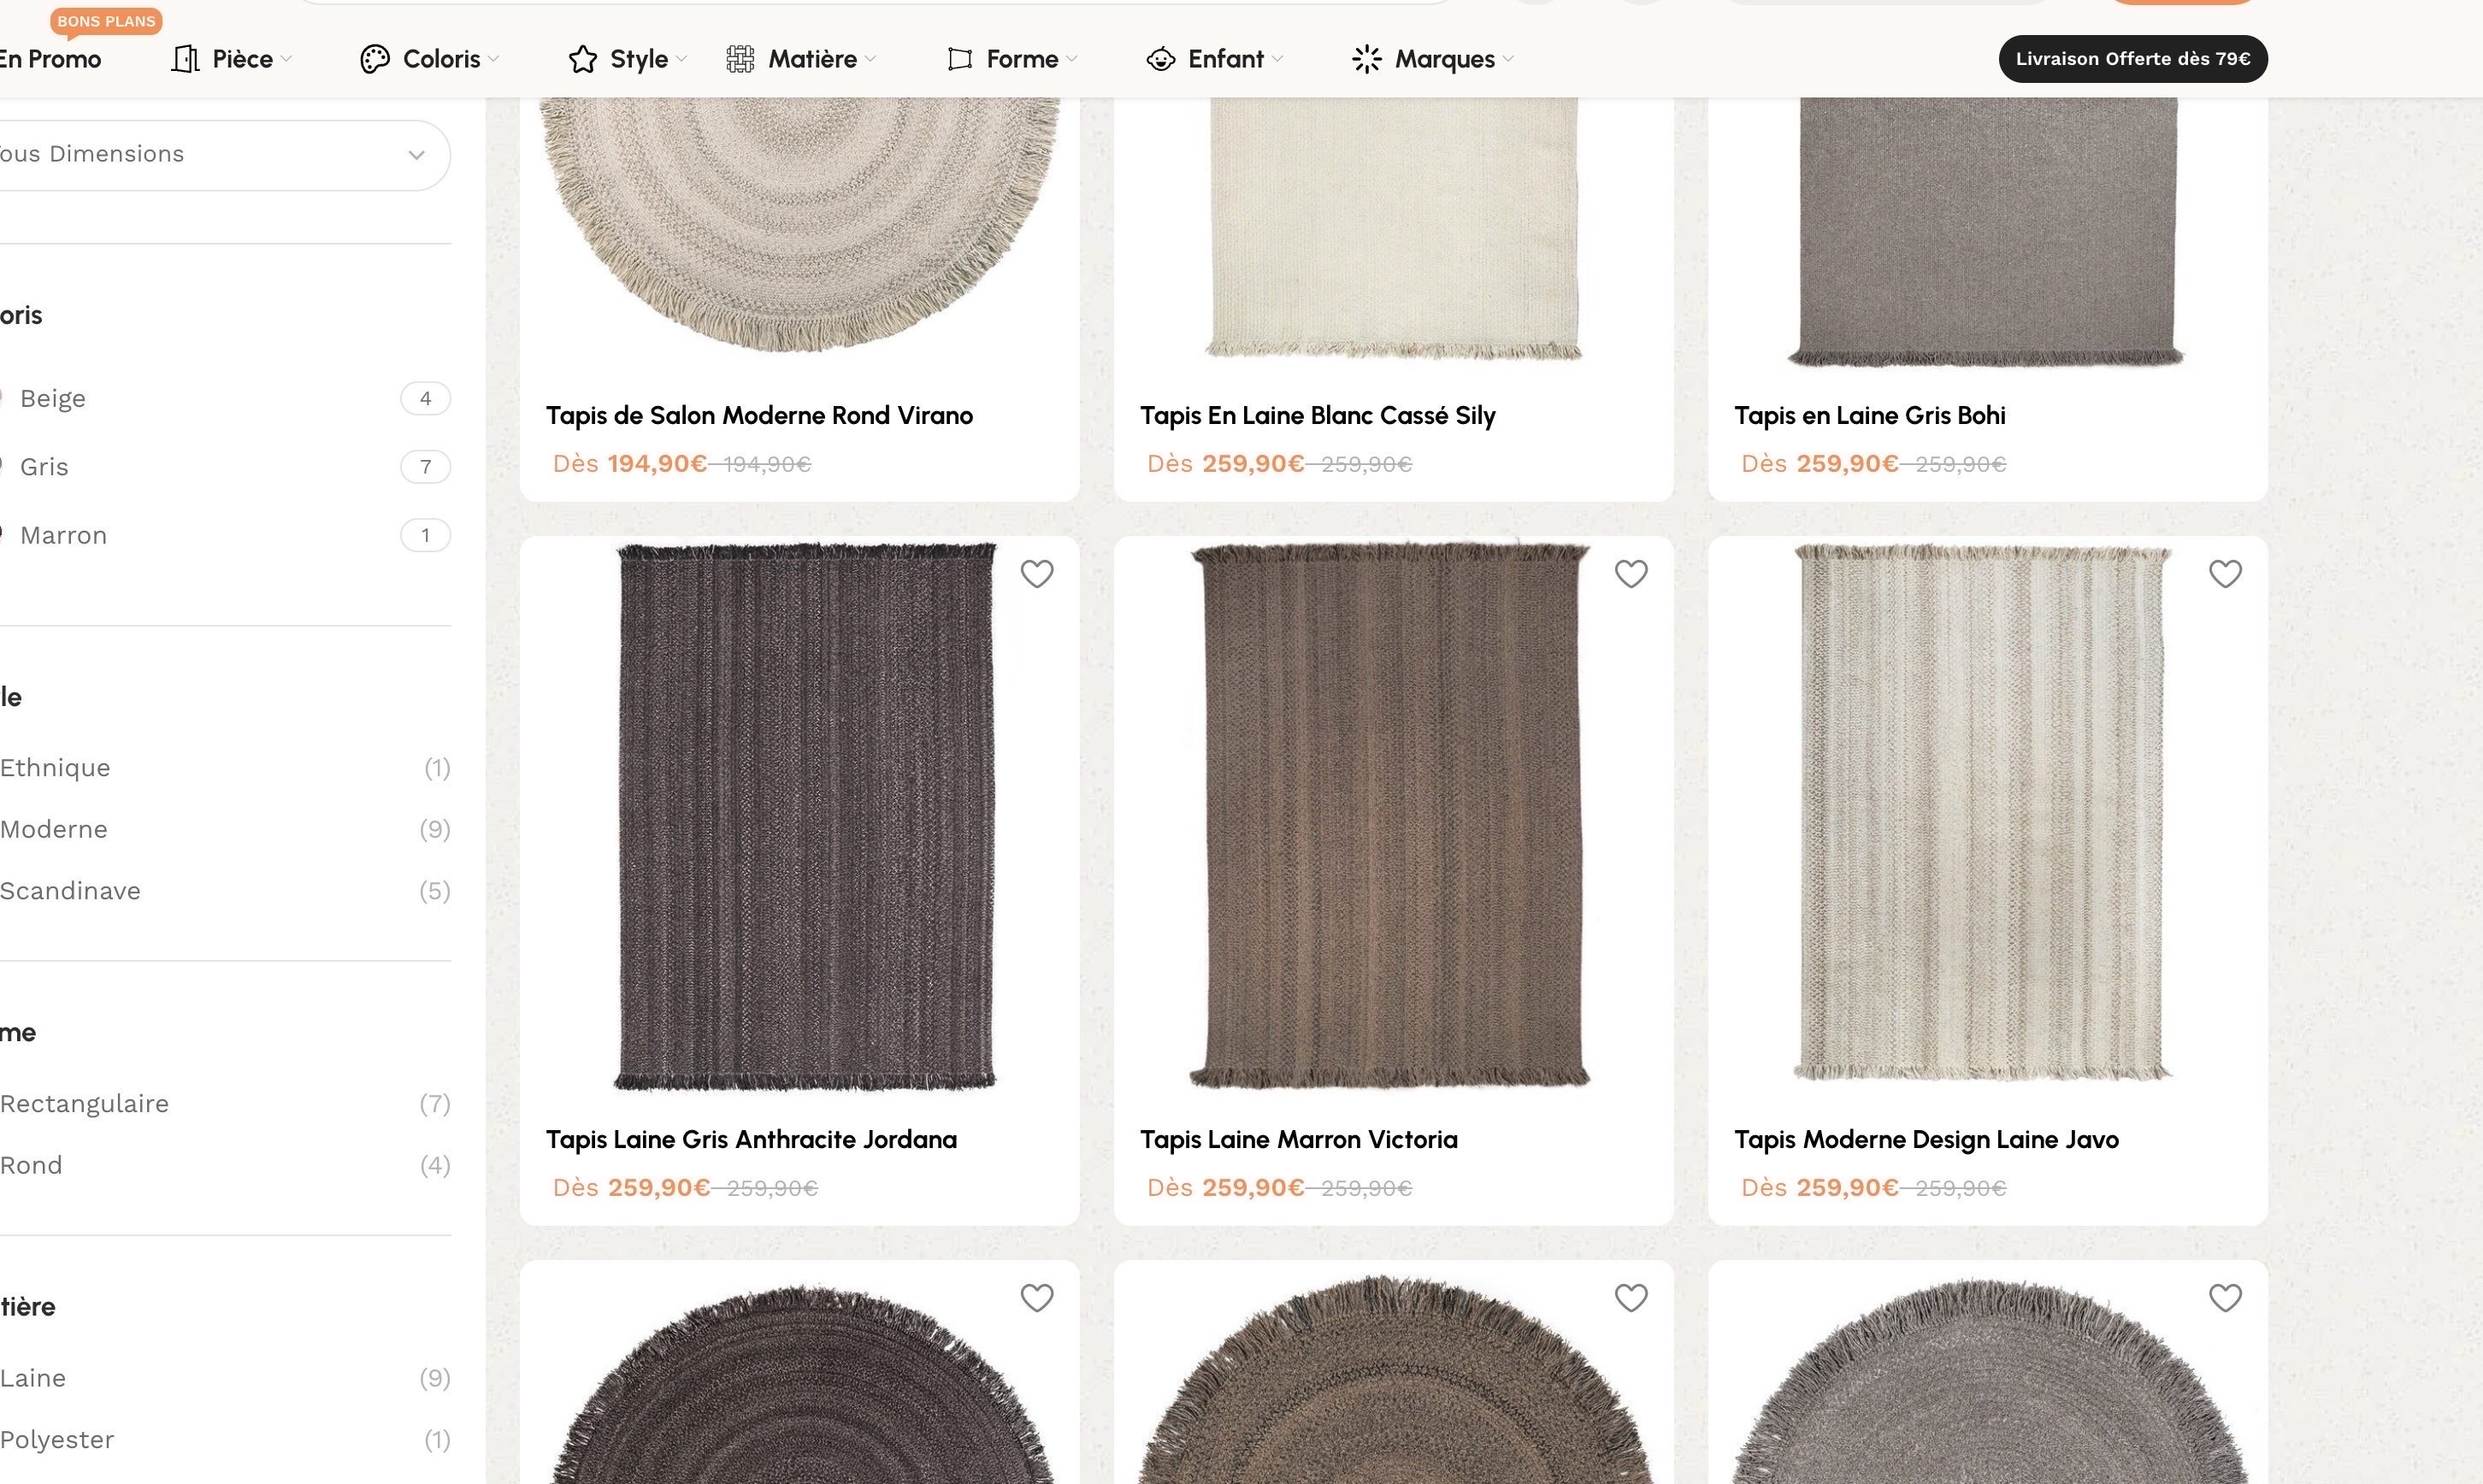
Task: Favorite the Tapis Laine Gris Anthracite Jordana heart
Action: [1036, 574]
